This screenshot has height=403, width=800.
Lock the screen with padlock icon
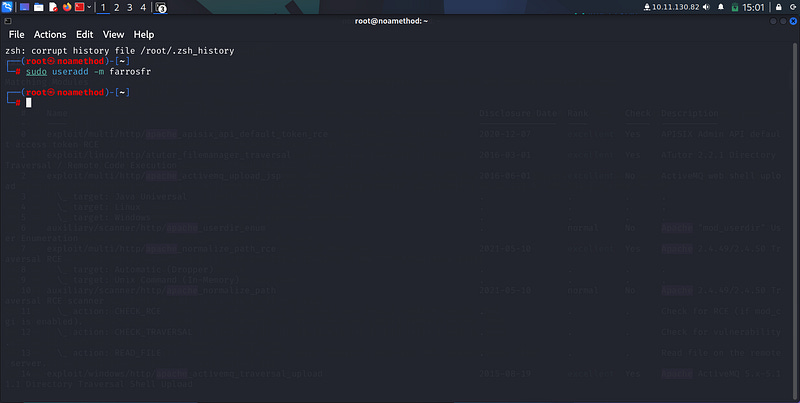pos(779,7)
